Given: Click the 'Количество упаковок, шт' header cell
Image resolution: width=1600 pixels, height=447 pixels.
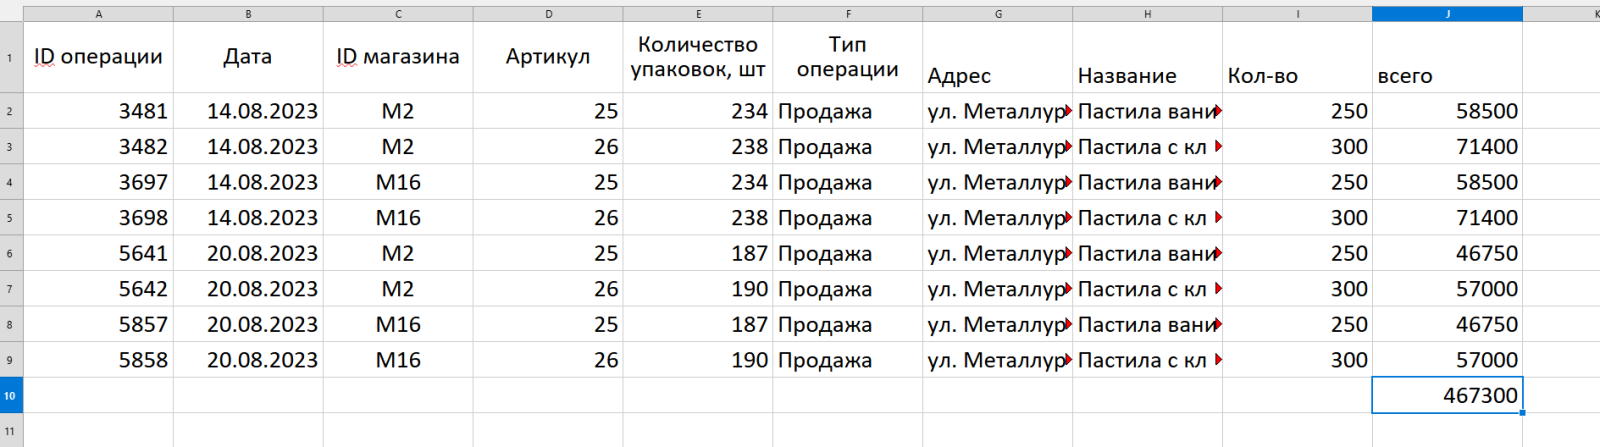Looking at the screenshot, I should coord(698,57).
